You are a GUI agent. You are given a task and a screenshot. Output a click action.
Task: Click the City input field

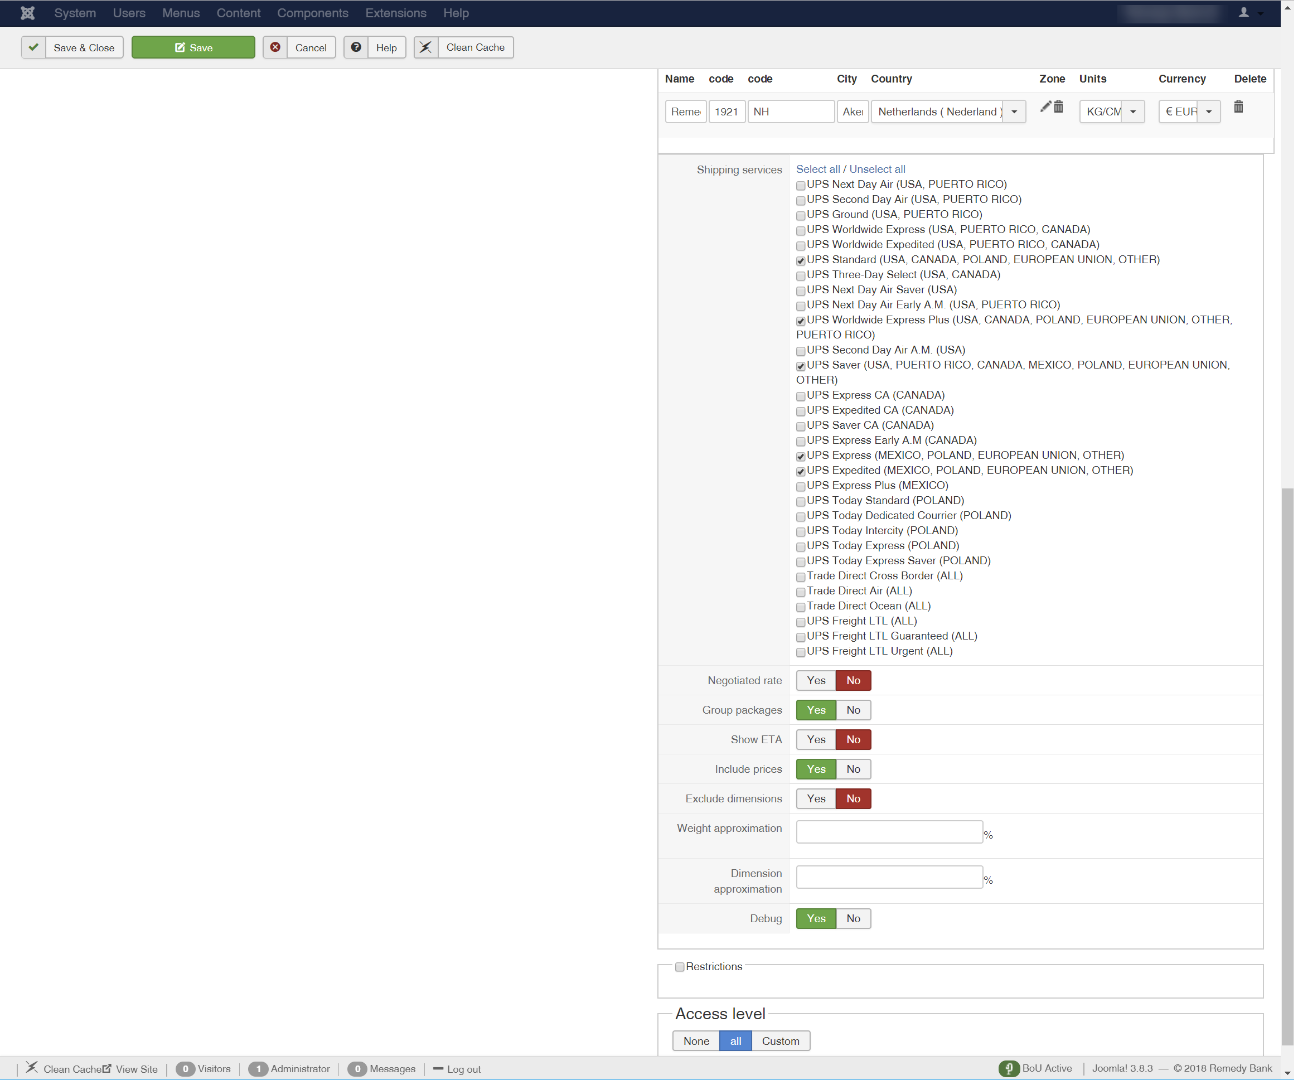click(852, 112)
